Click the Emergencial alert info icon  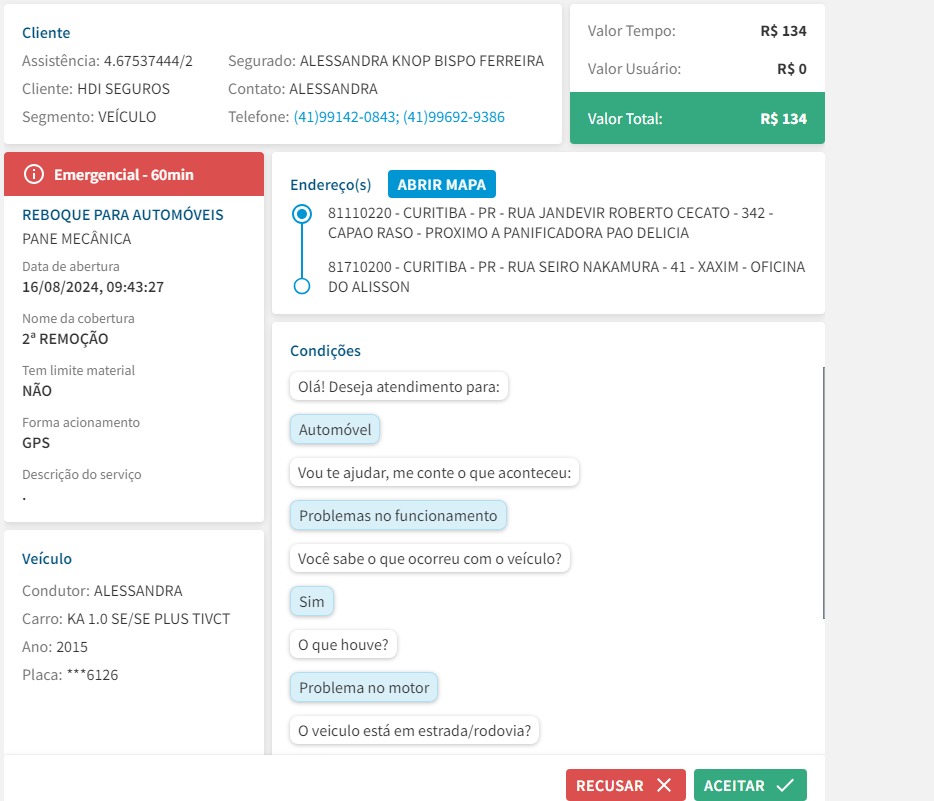click(34, 175)
